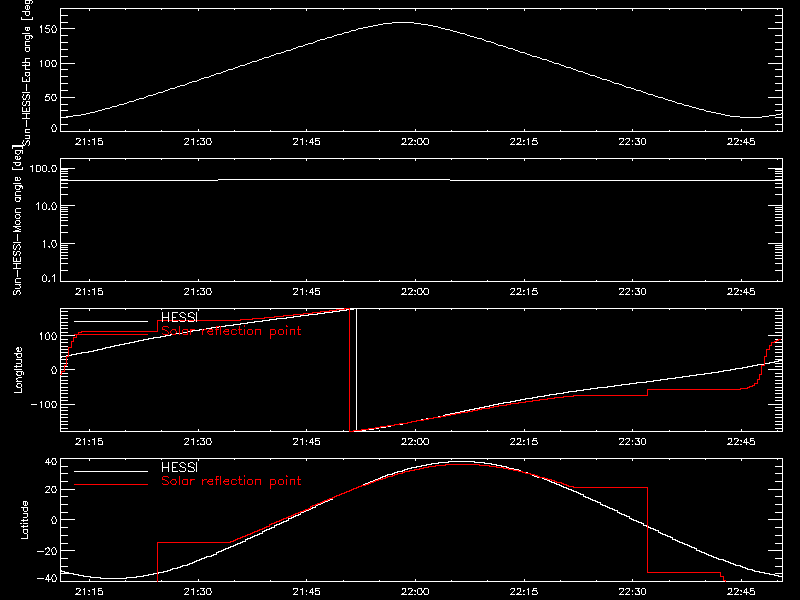Click the 150 tick label in Sun-HESSI-Earth plot

click(x=48, y=30)
